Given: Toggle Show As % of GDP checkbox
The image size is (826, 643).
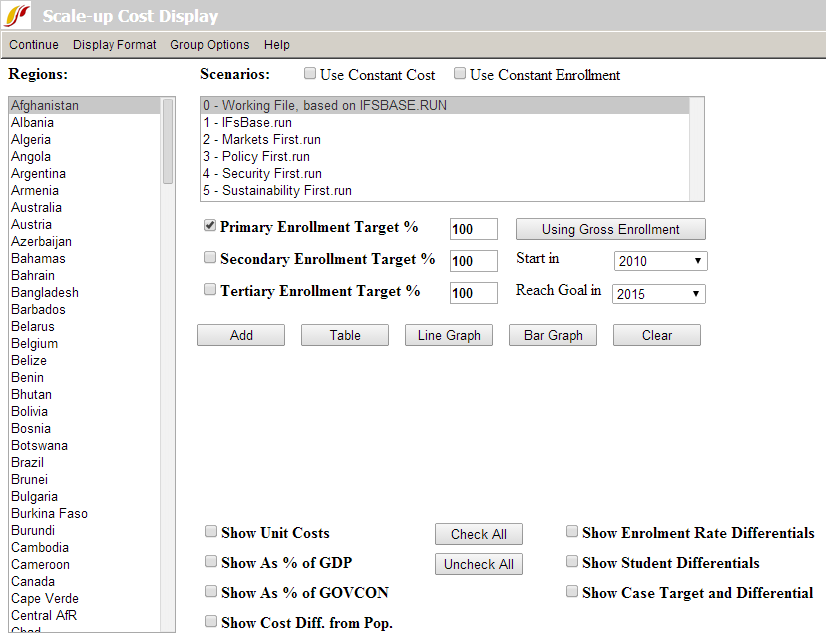Looking at the screenshot, I should point(211,562).
